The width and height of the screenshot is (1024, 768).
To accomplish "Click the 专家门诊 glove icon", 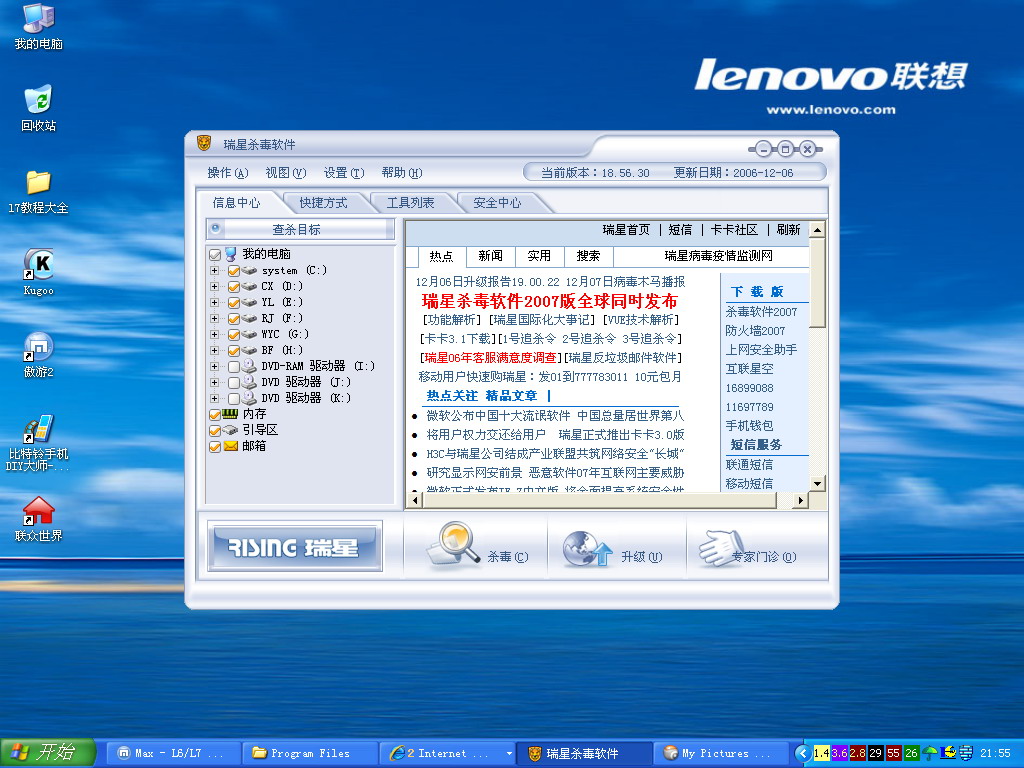I will (721, 547).
